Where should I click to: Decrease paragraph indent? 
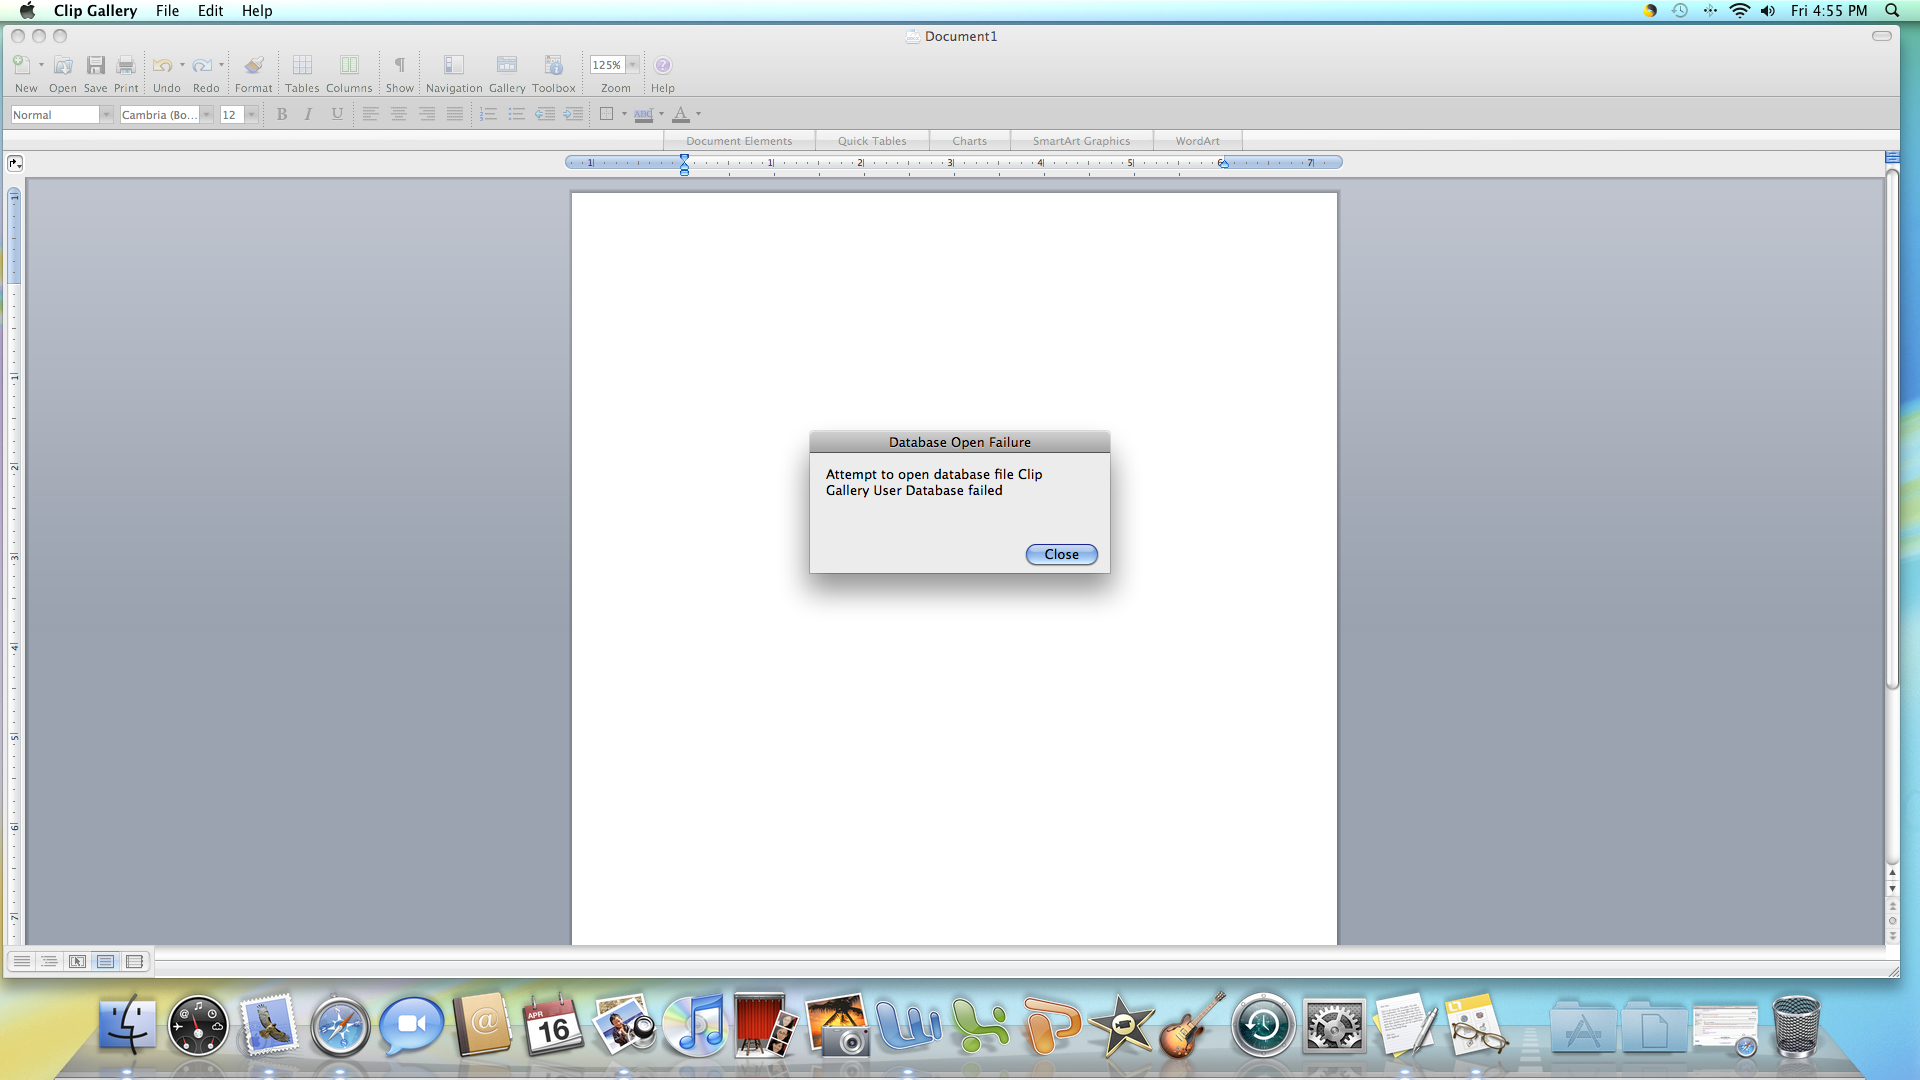[545, 114]
